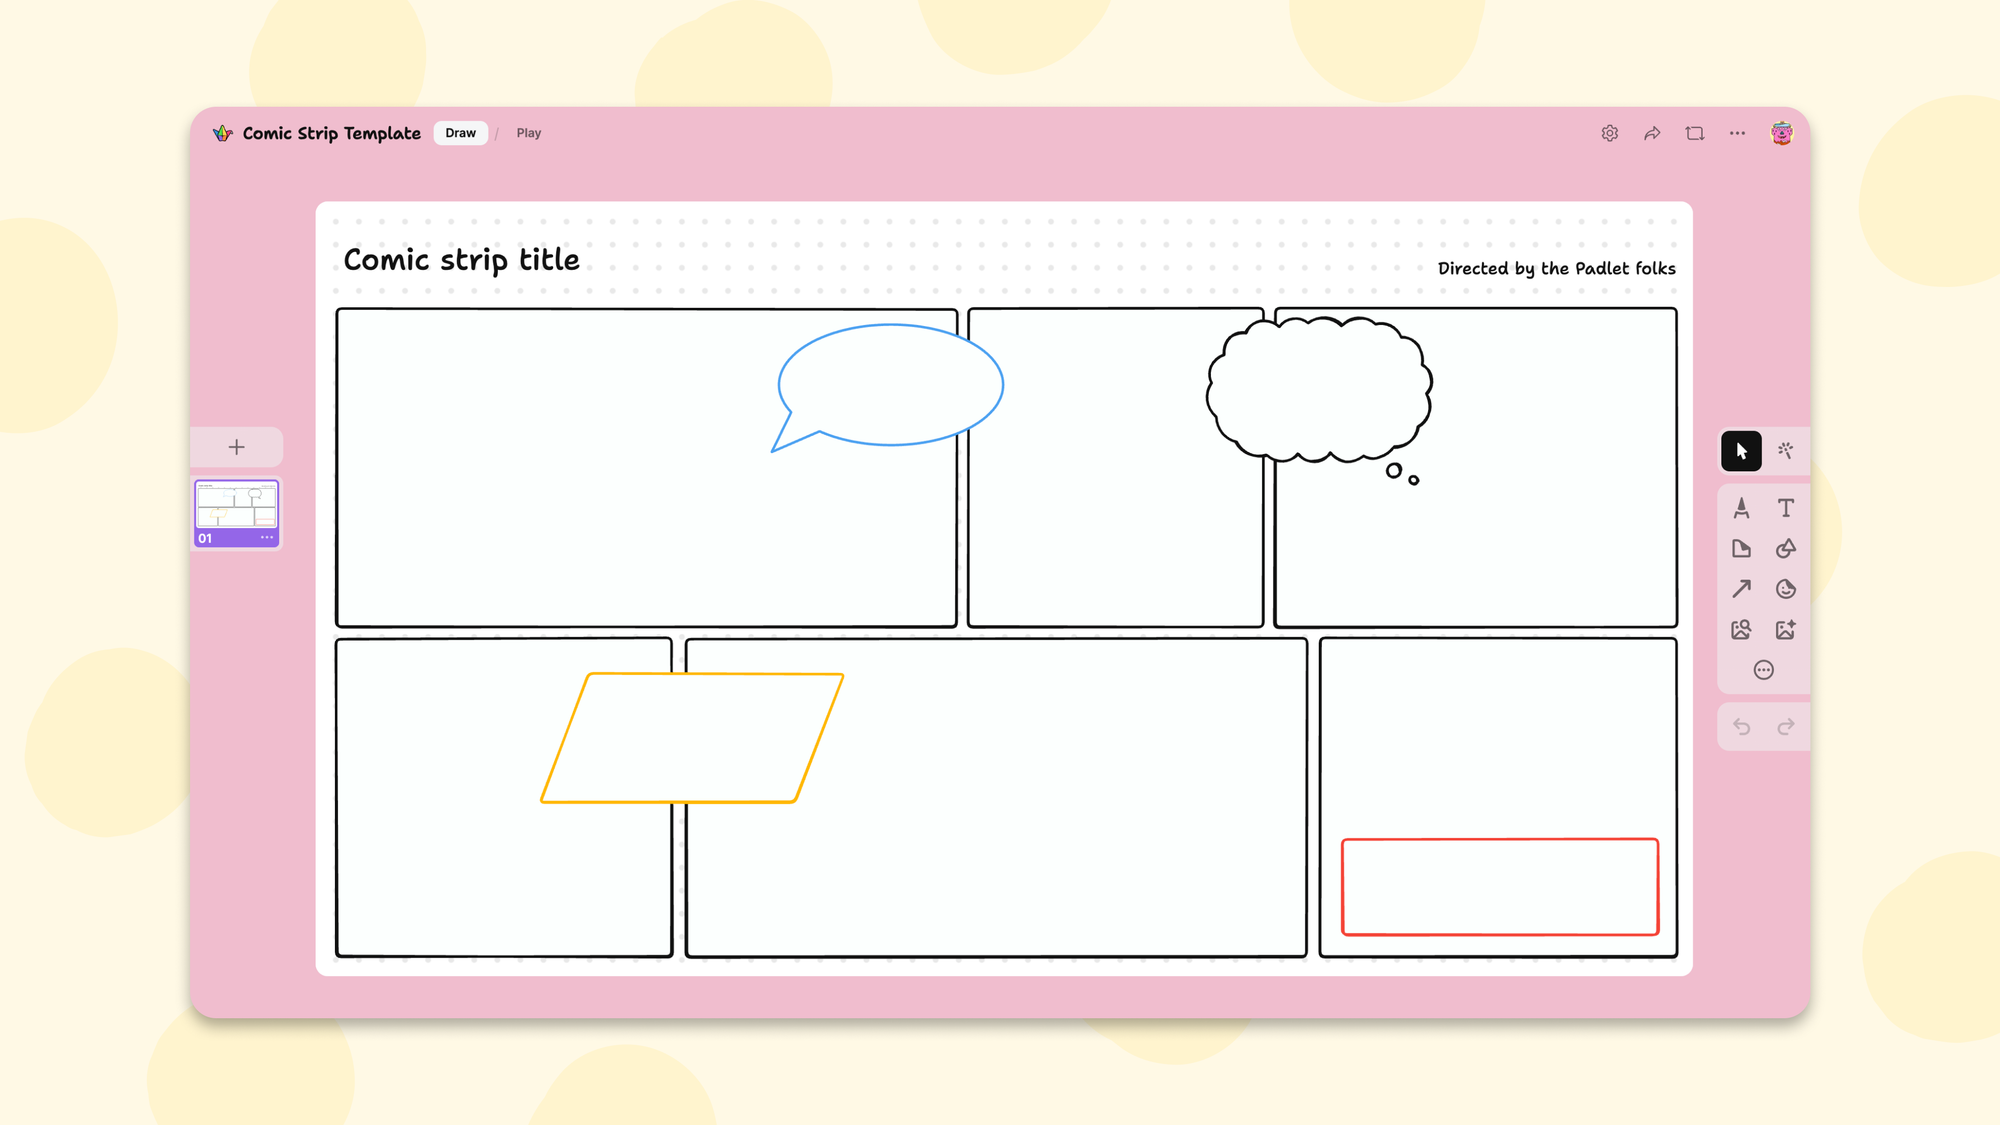The width and height of the screenshot is (2000, 1125).
Task: Open the sticker tool
Action: (x=1786, y=589)
